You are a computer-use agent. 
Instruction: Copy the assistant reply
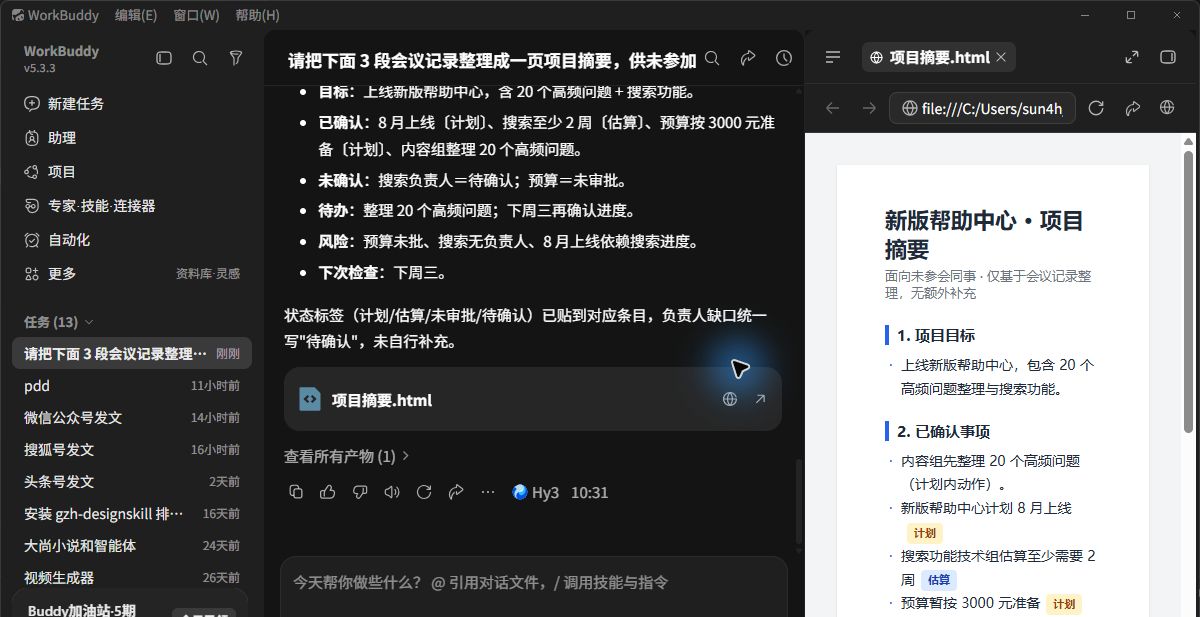click(x=296, y=492)
